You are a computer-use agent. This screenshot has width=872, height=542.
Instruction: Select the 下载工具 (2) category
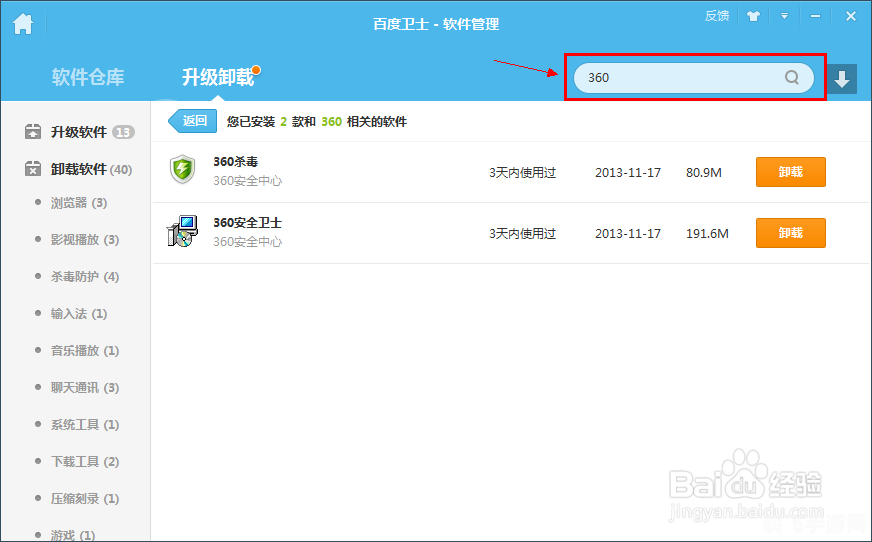pos(85,462)
